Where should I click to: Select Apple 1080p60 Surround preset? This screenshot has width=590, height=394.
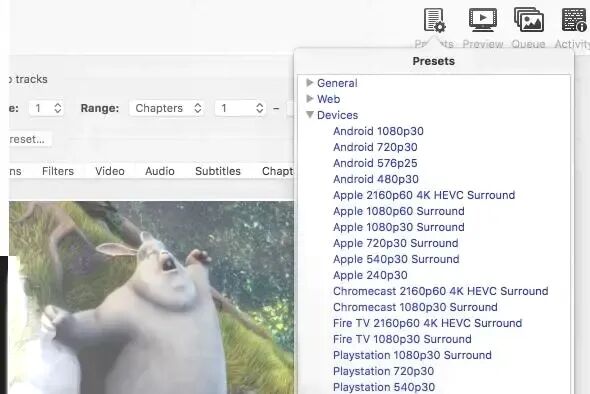click(399, 211)
